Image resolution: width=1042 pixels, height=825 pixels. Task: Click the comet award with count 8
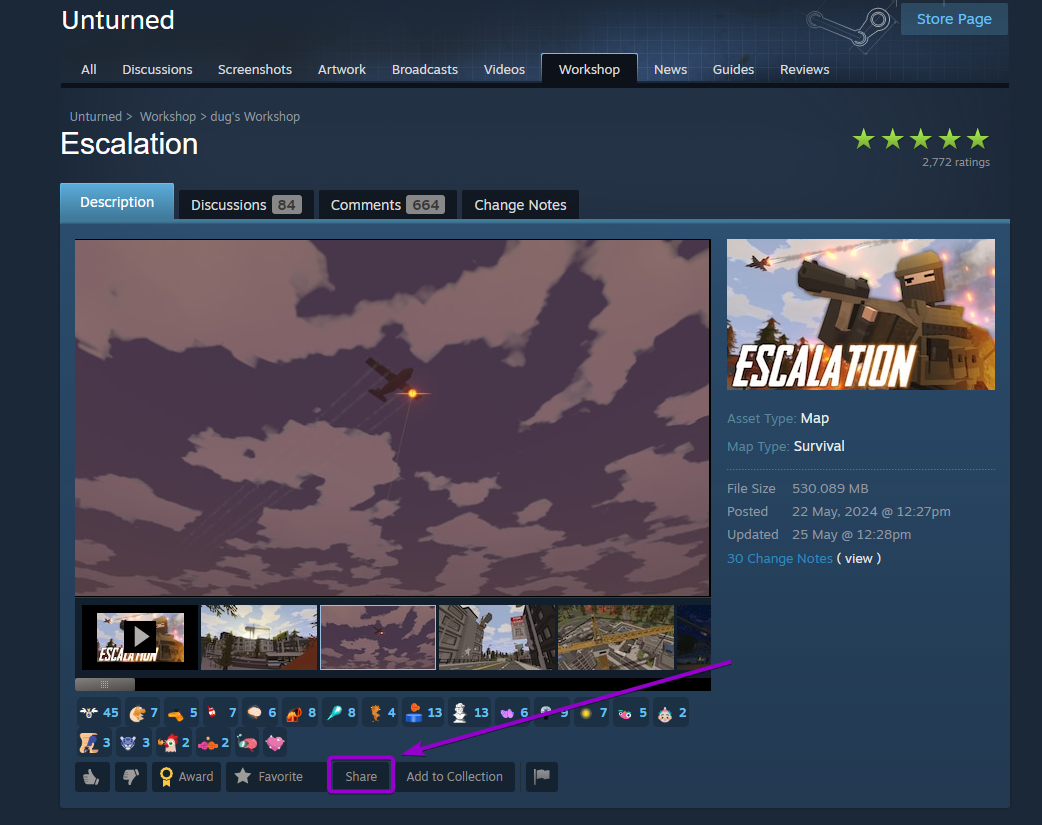tap(341, 713)
